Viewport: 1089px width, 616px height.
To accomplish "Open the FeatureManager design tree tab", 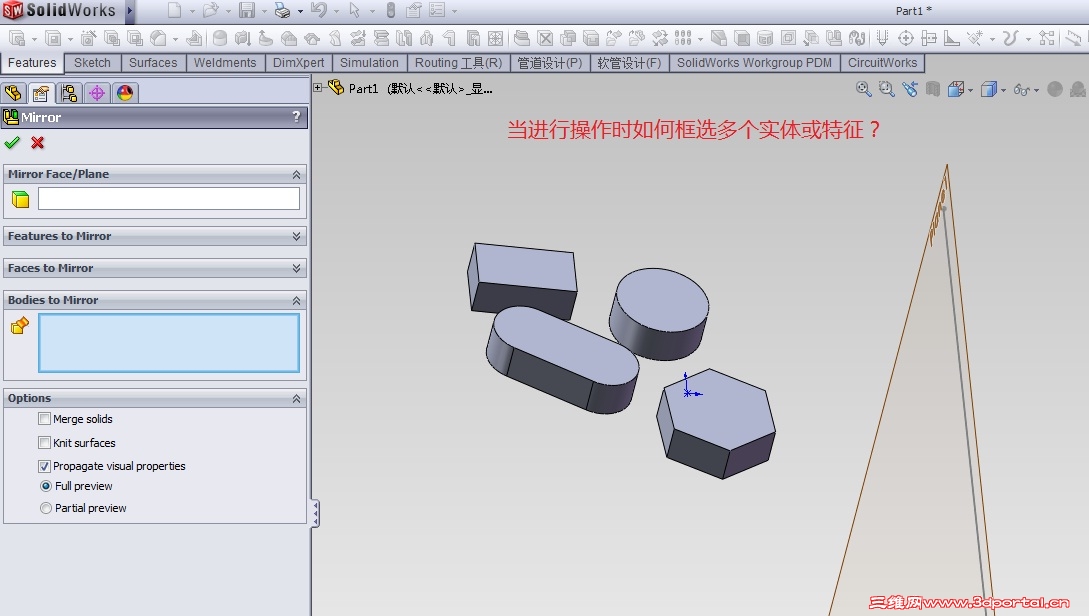I will coord(13,93).
